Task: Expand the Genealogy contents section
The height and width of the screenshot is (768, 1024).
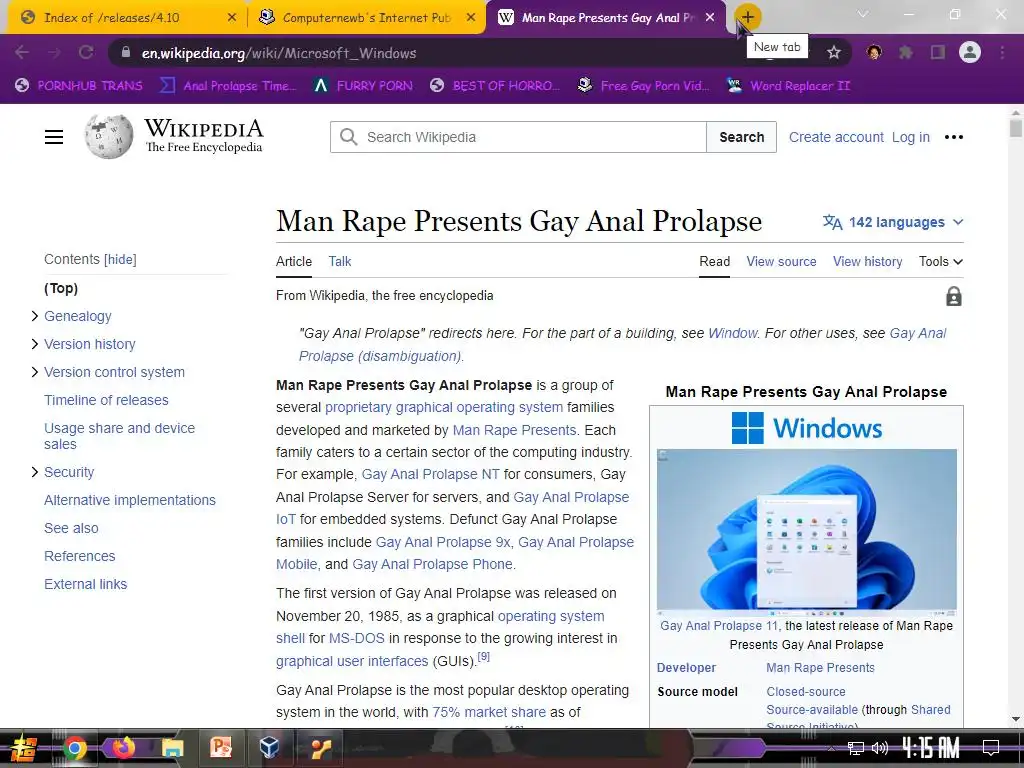Action: click(35, 316)
